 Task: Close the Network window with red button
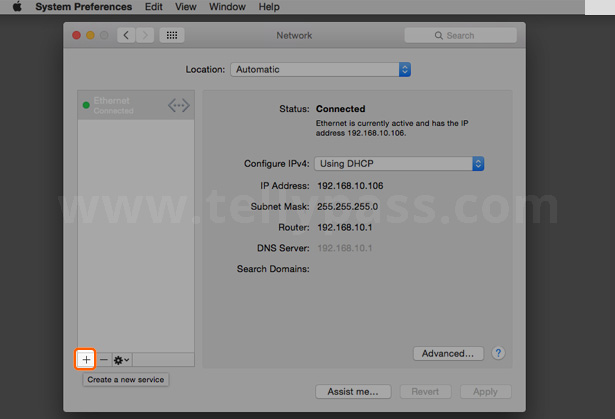coord(76,35)
